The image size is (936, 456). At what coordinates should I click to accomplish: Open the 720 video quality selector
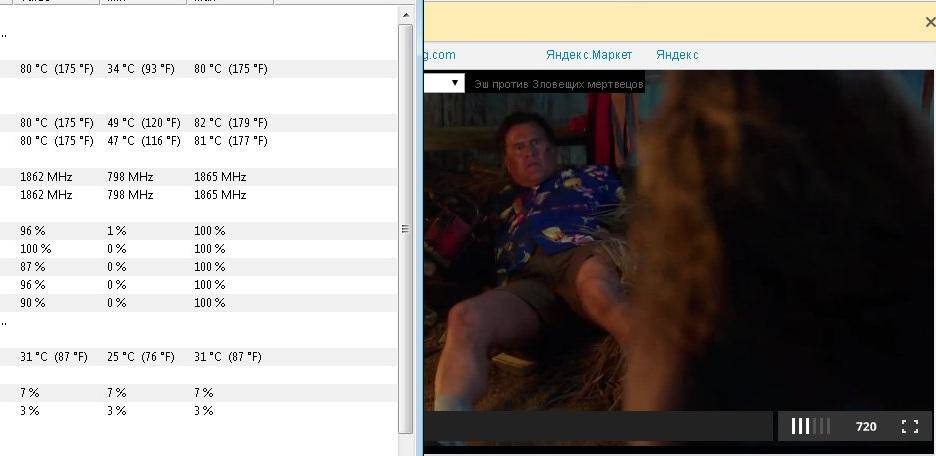866,426
